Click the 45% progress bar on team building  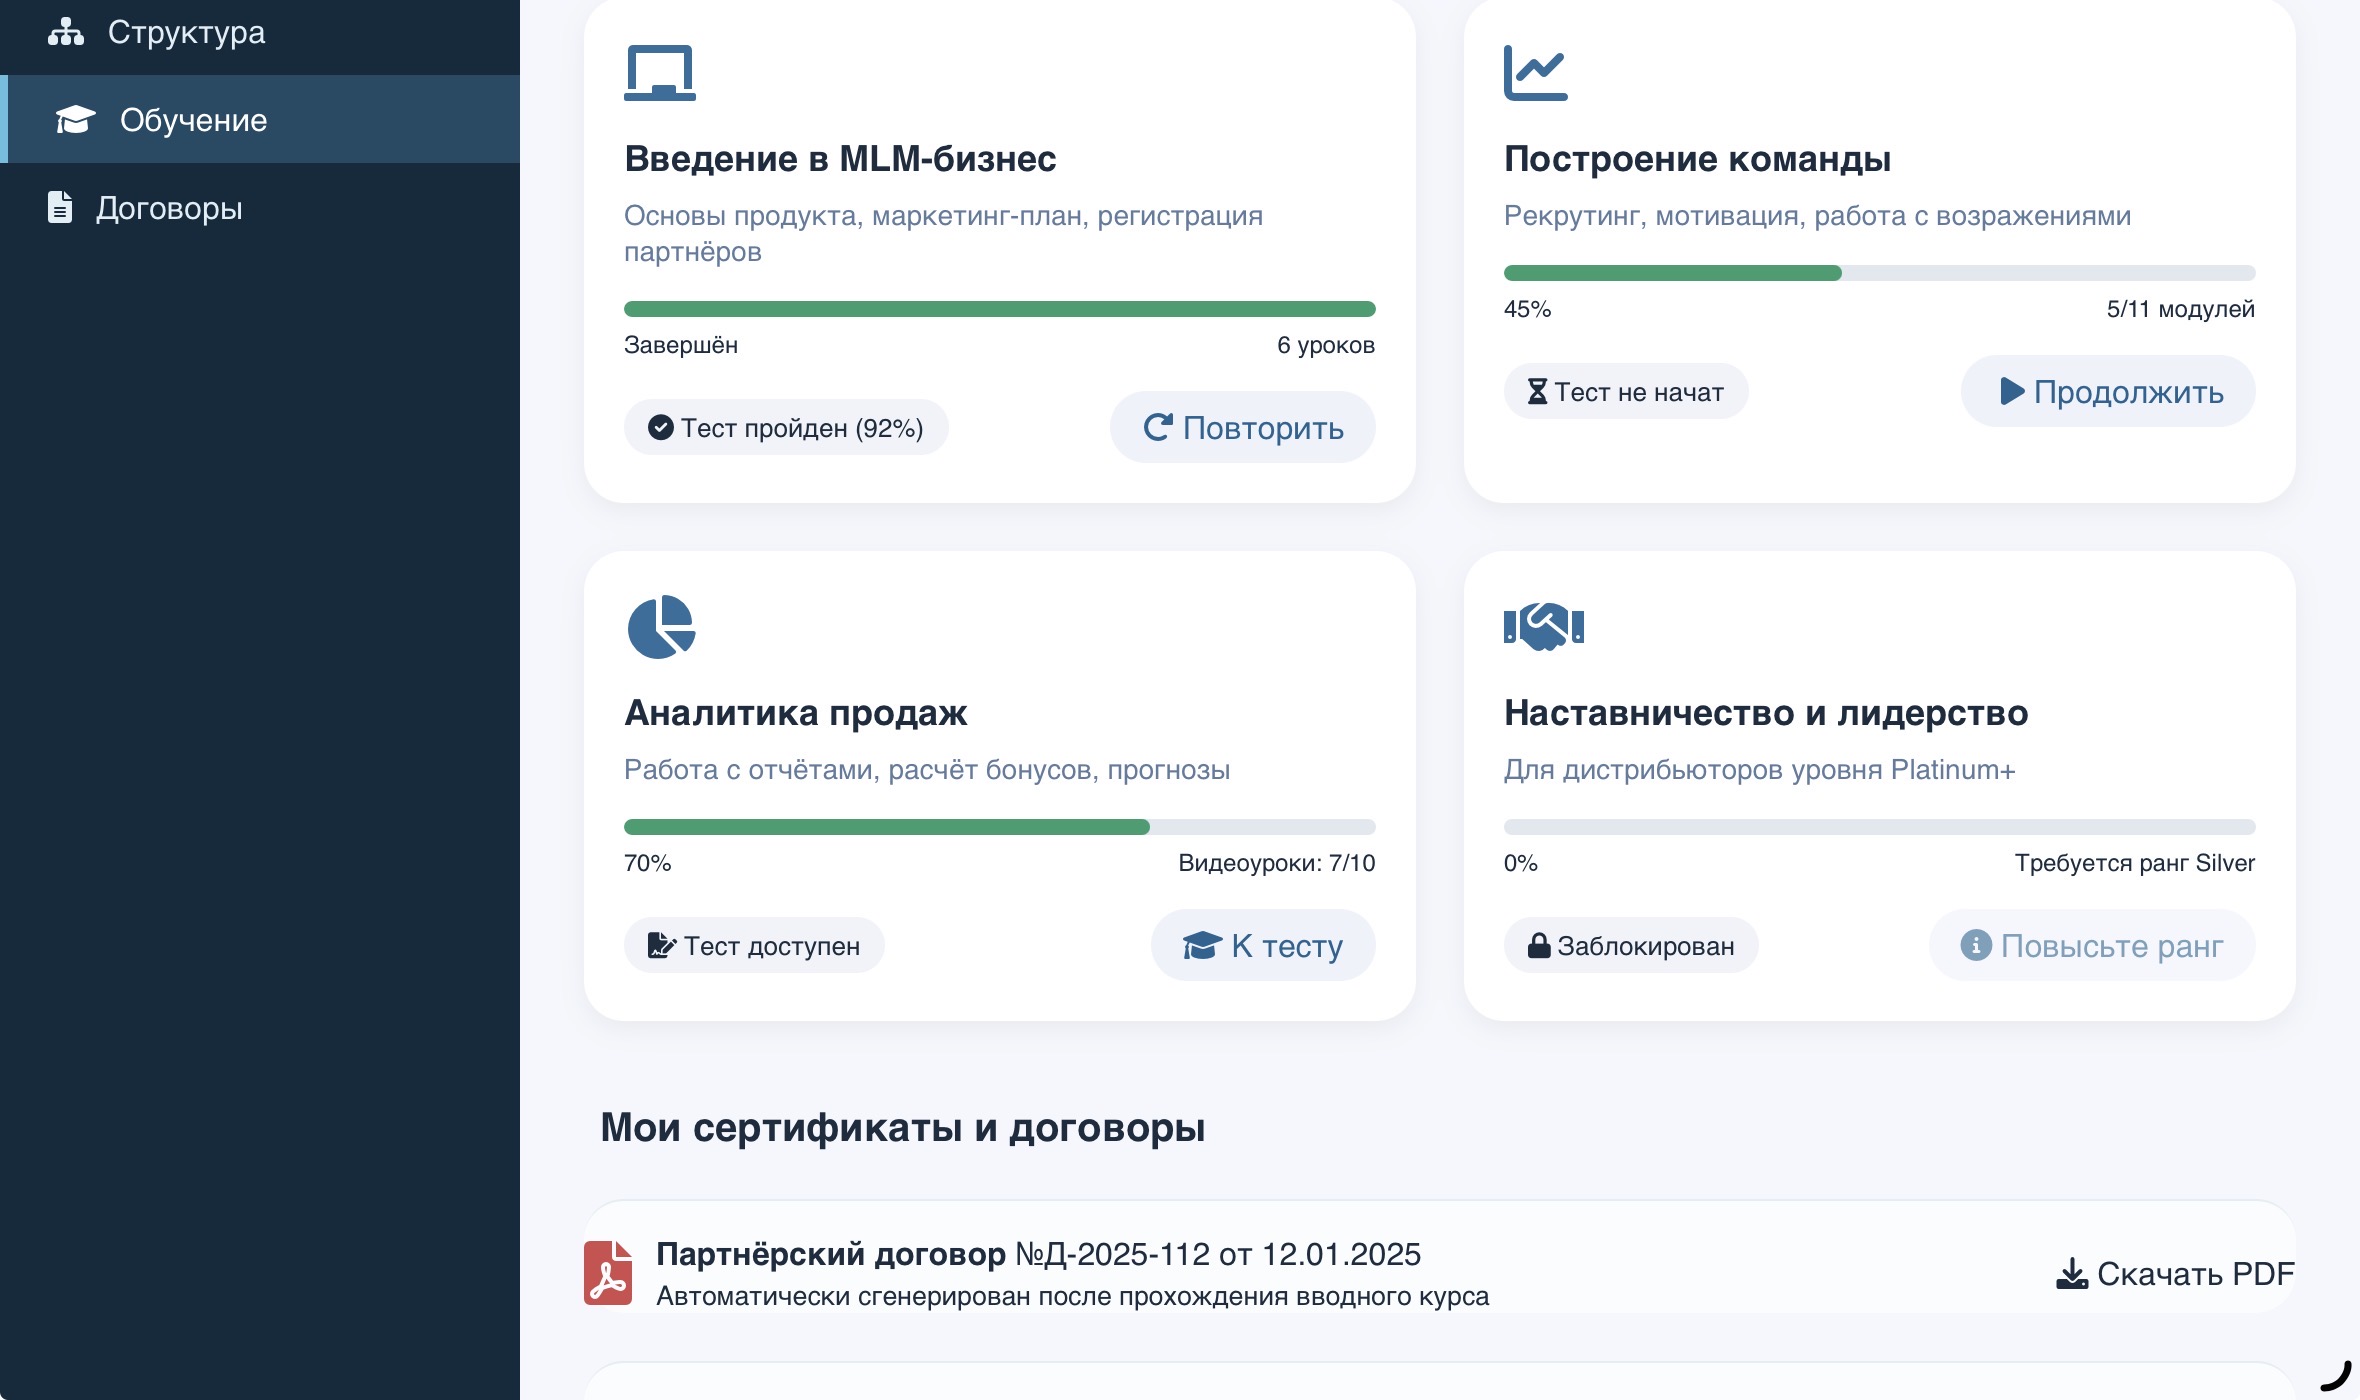click(1878, 271)
